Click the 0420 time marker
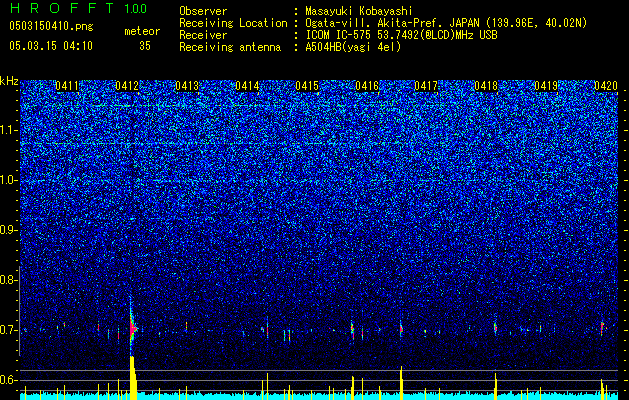Viewport: 629px width, 400px height. (606, 86)
